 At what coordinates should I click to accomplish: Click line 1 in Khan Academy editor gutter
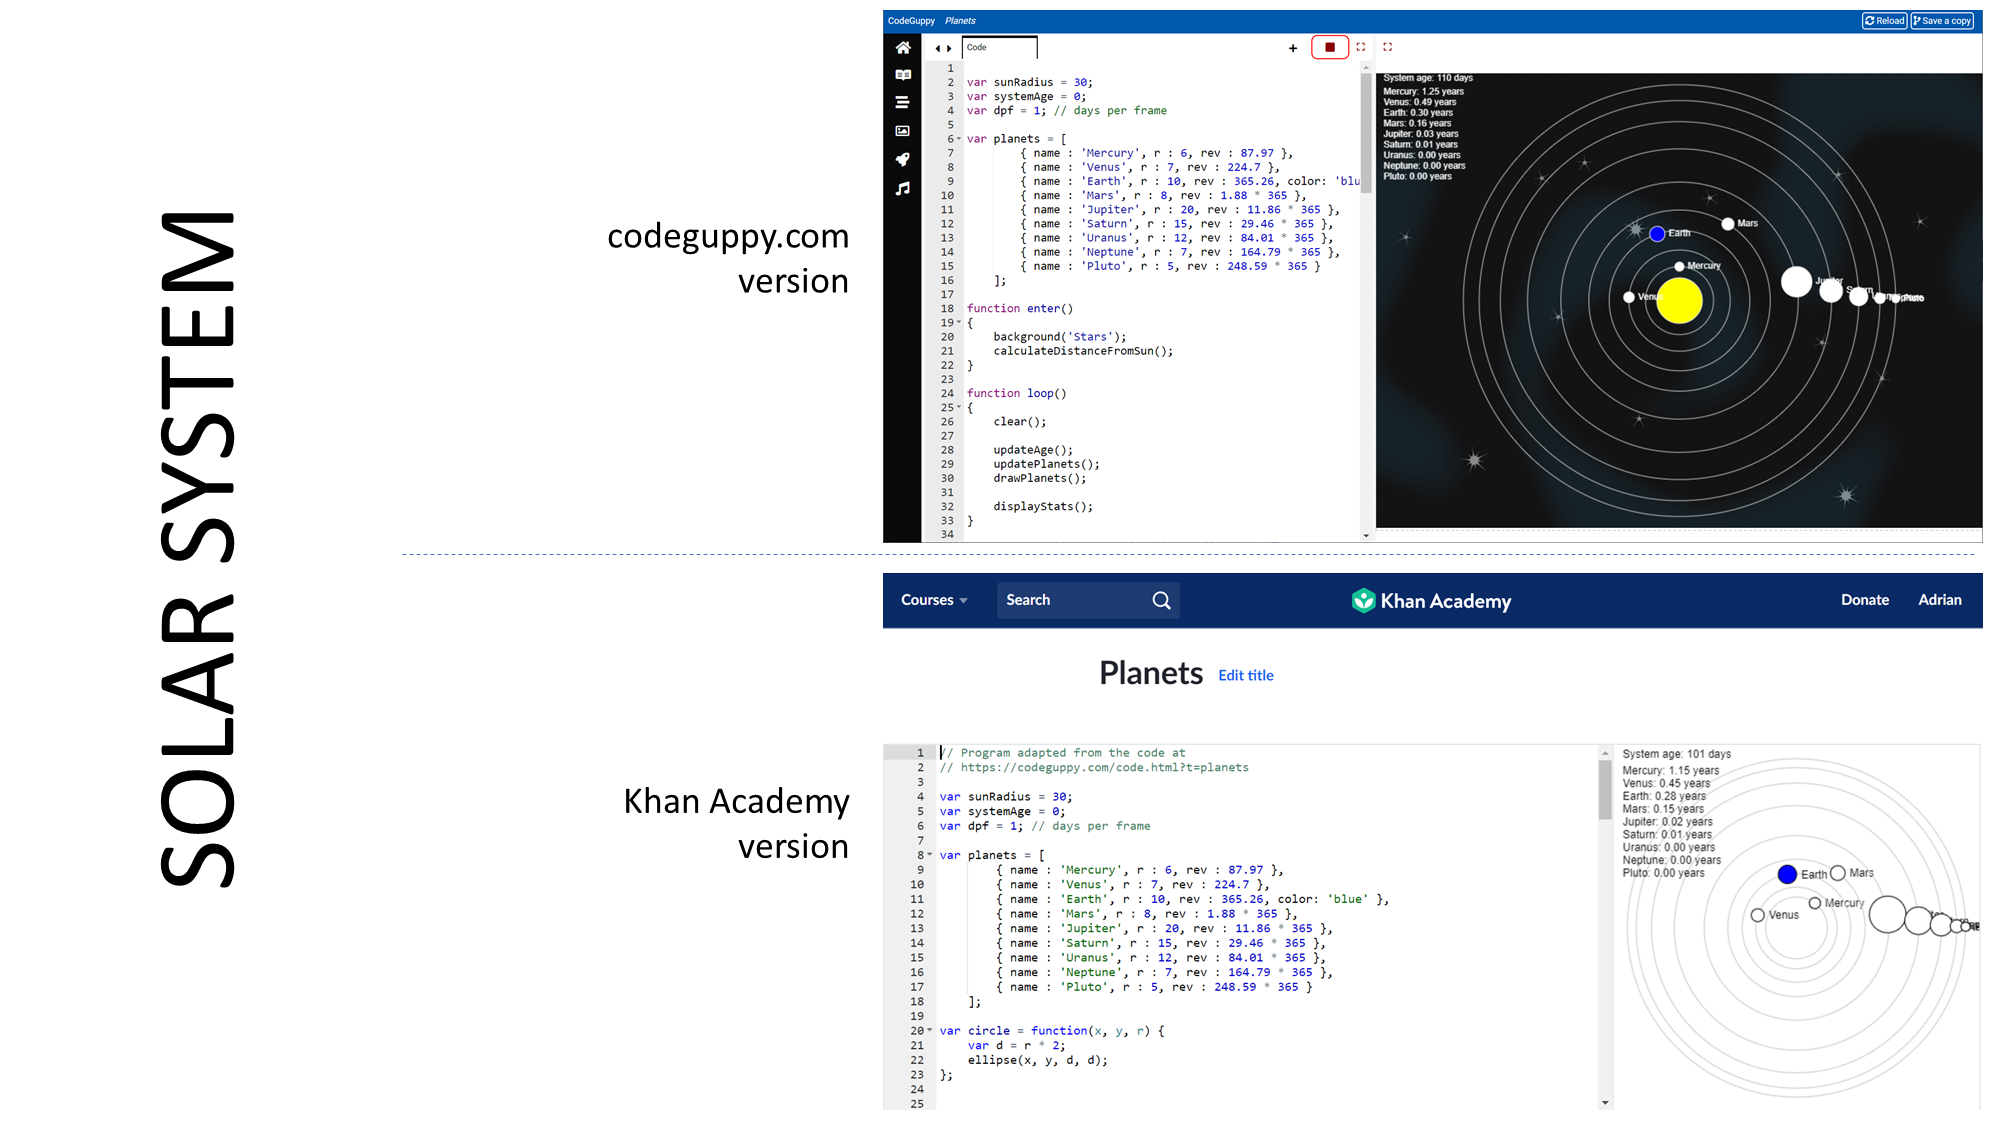coord(920,753)
